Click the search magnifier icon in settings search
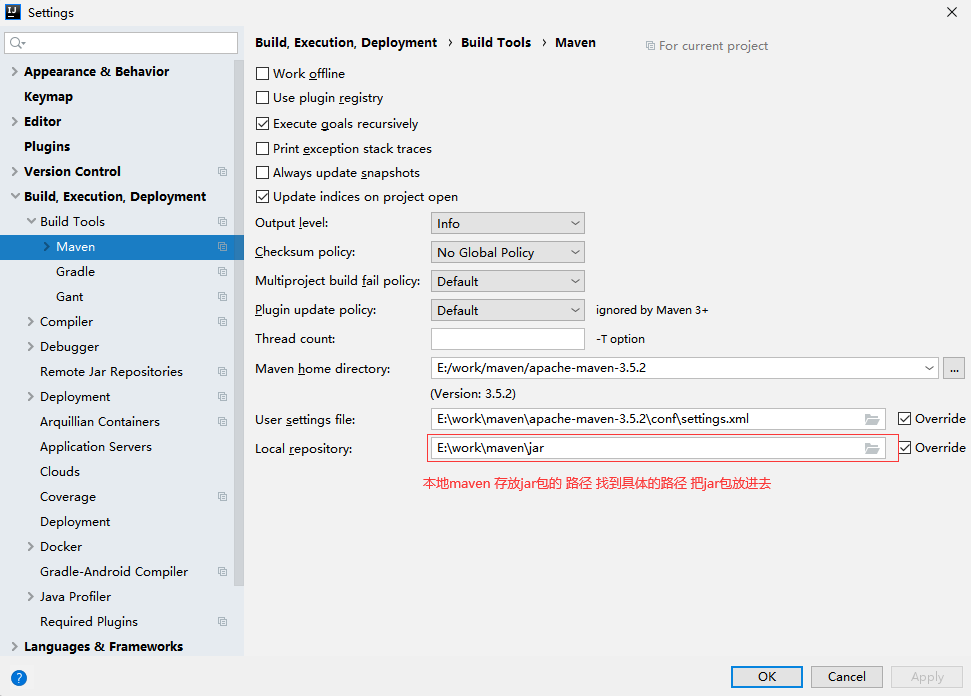The height and width of the screenshot is (696, 971). [17, 43]
